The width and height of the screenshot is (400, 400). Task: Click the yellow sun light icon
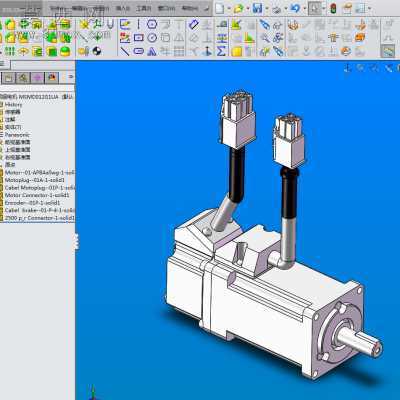(x=84, y=24)
